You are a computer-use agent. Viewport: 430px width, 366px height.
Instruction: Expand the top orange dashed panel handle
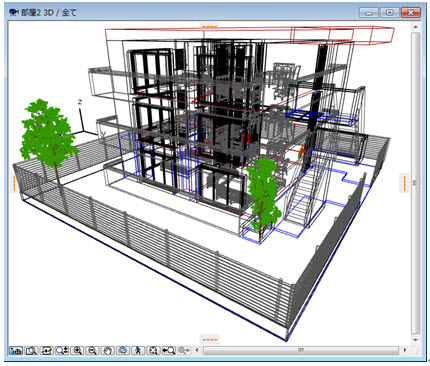click(x=210, y=26)
